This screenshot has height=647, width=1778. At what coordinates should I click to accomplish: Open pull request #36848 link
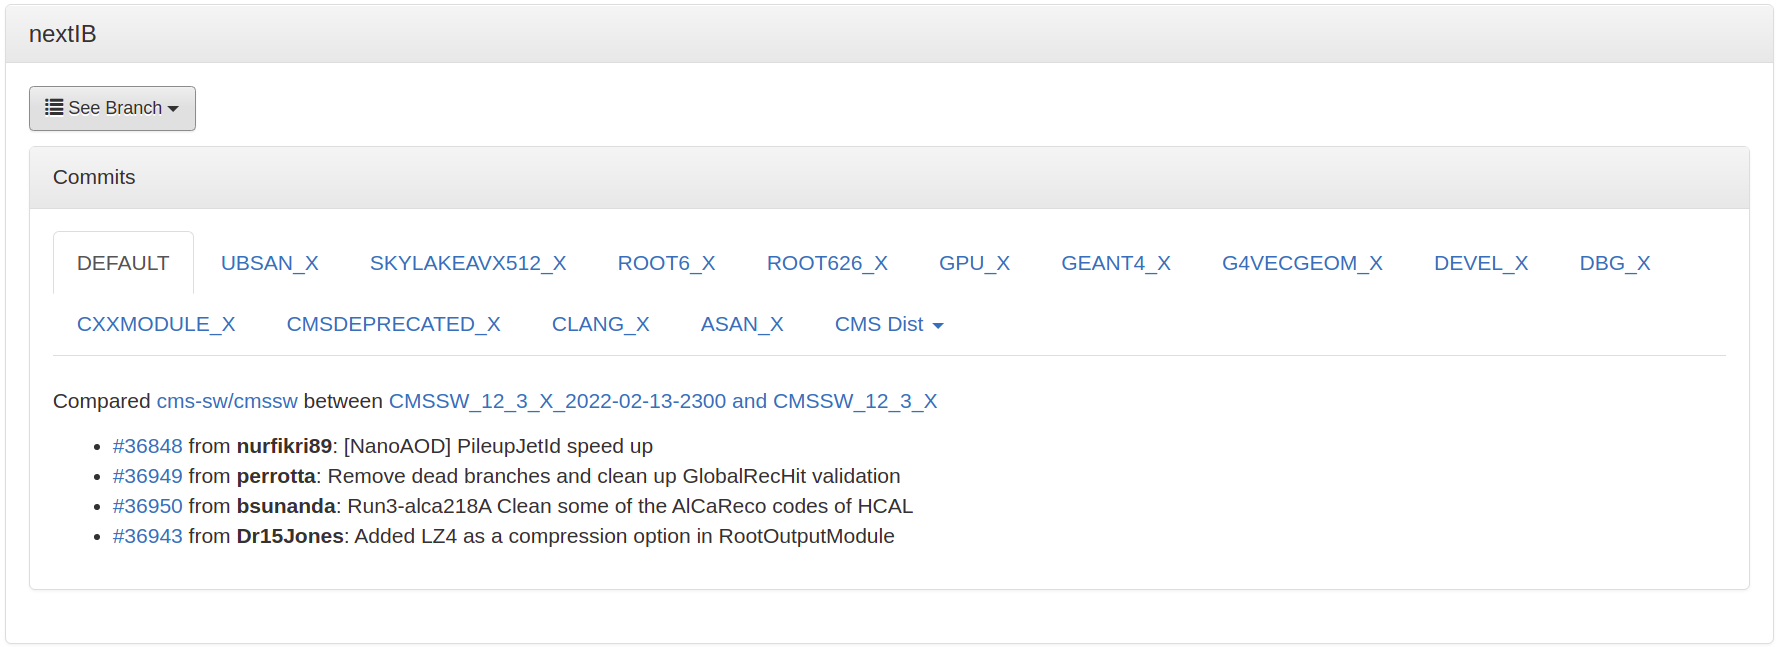[x=147, y=446]
